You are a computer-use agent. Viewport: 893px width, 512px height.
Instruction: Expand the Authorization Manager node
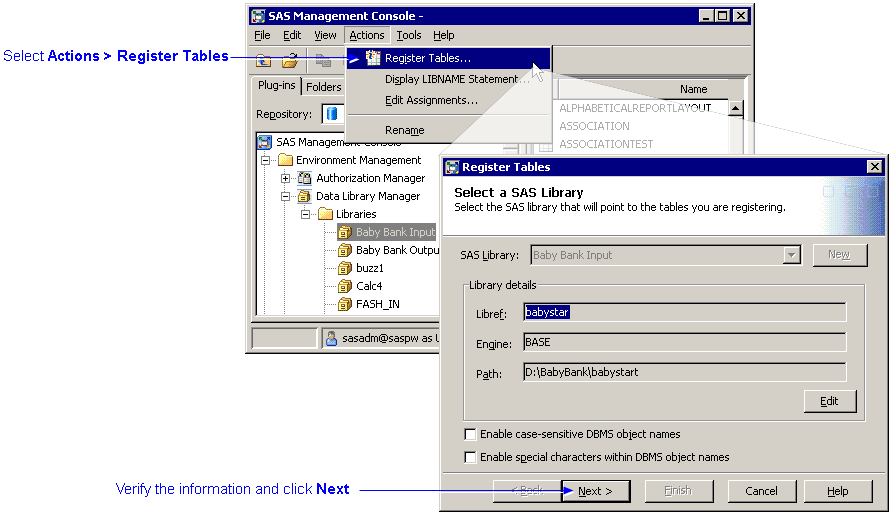[x=286, y=178]
